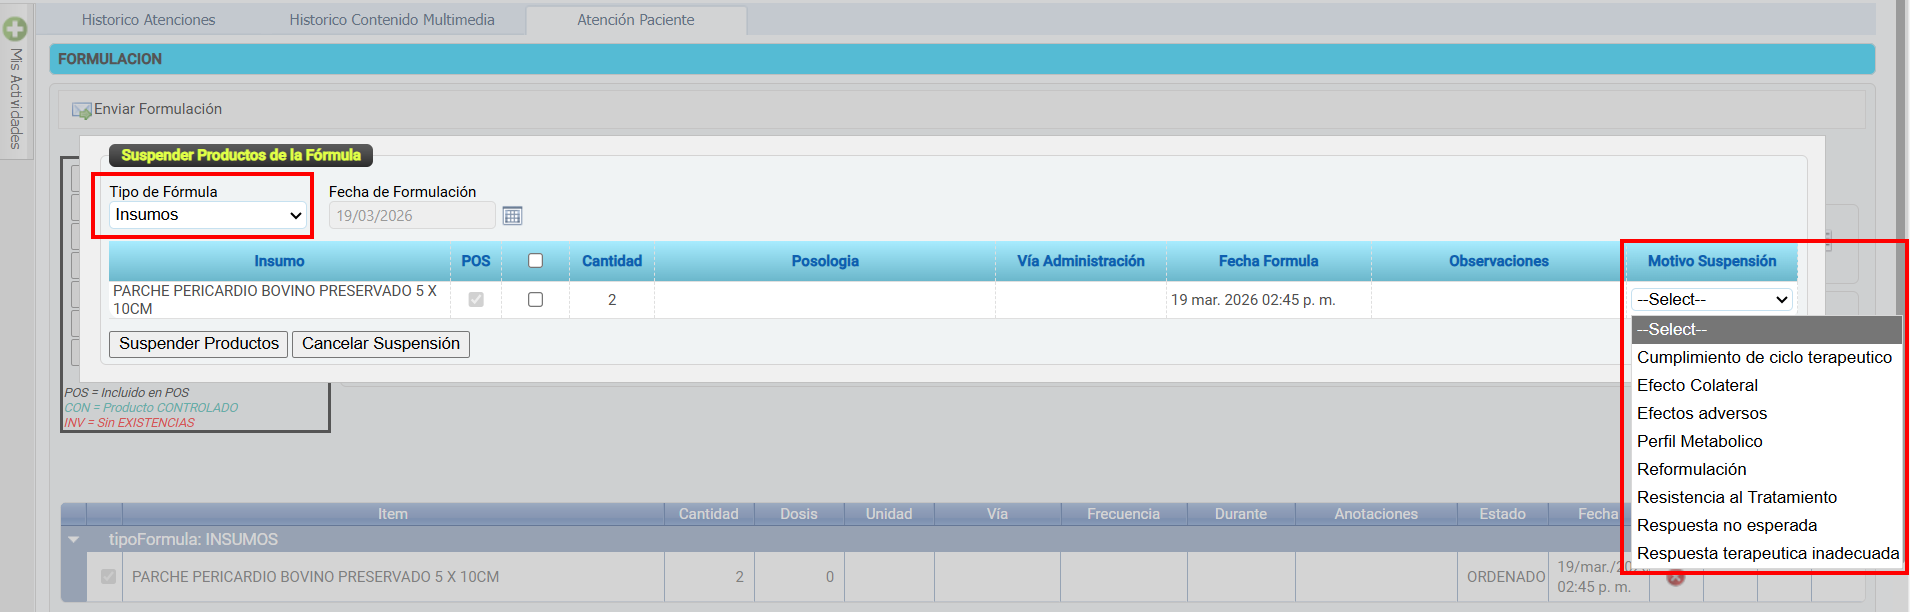Toggle the checkbox beside the bottom grid item

[108, 577]
